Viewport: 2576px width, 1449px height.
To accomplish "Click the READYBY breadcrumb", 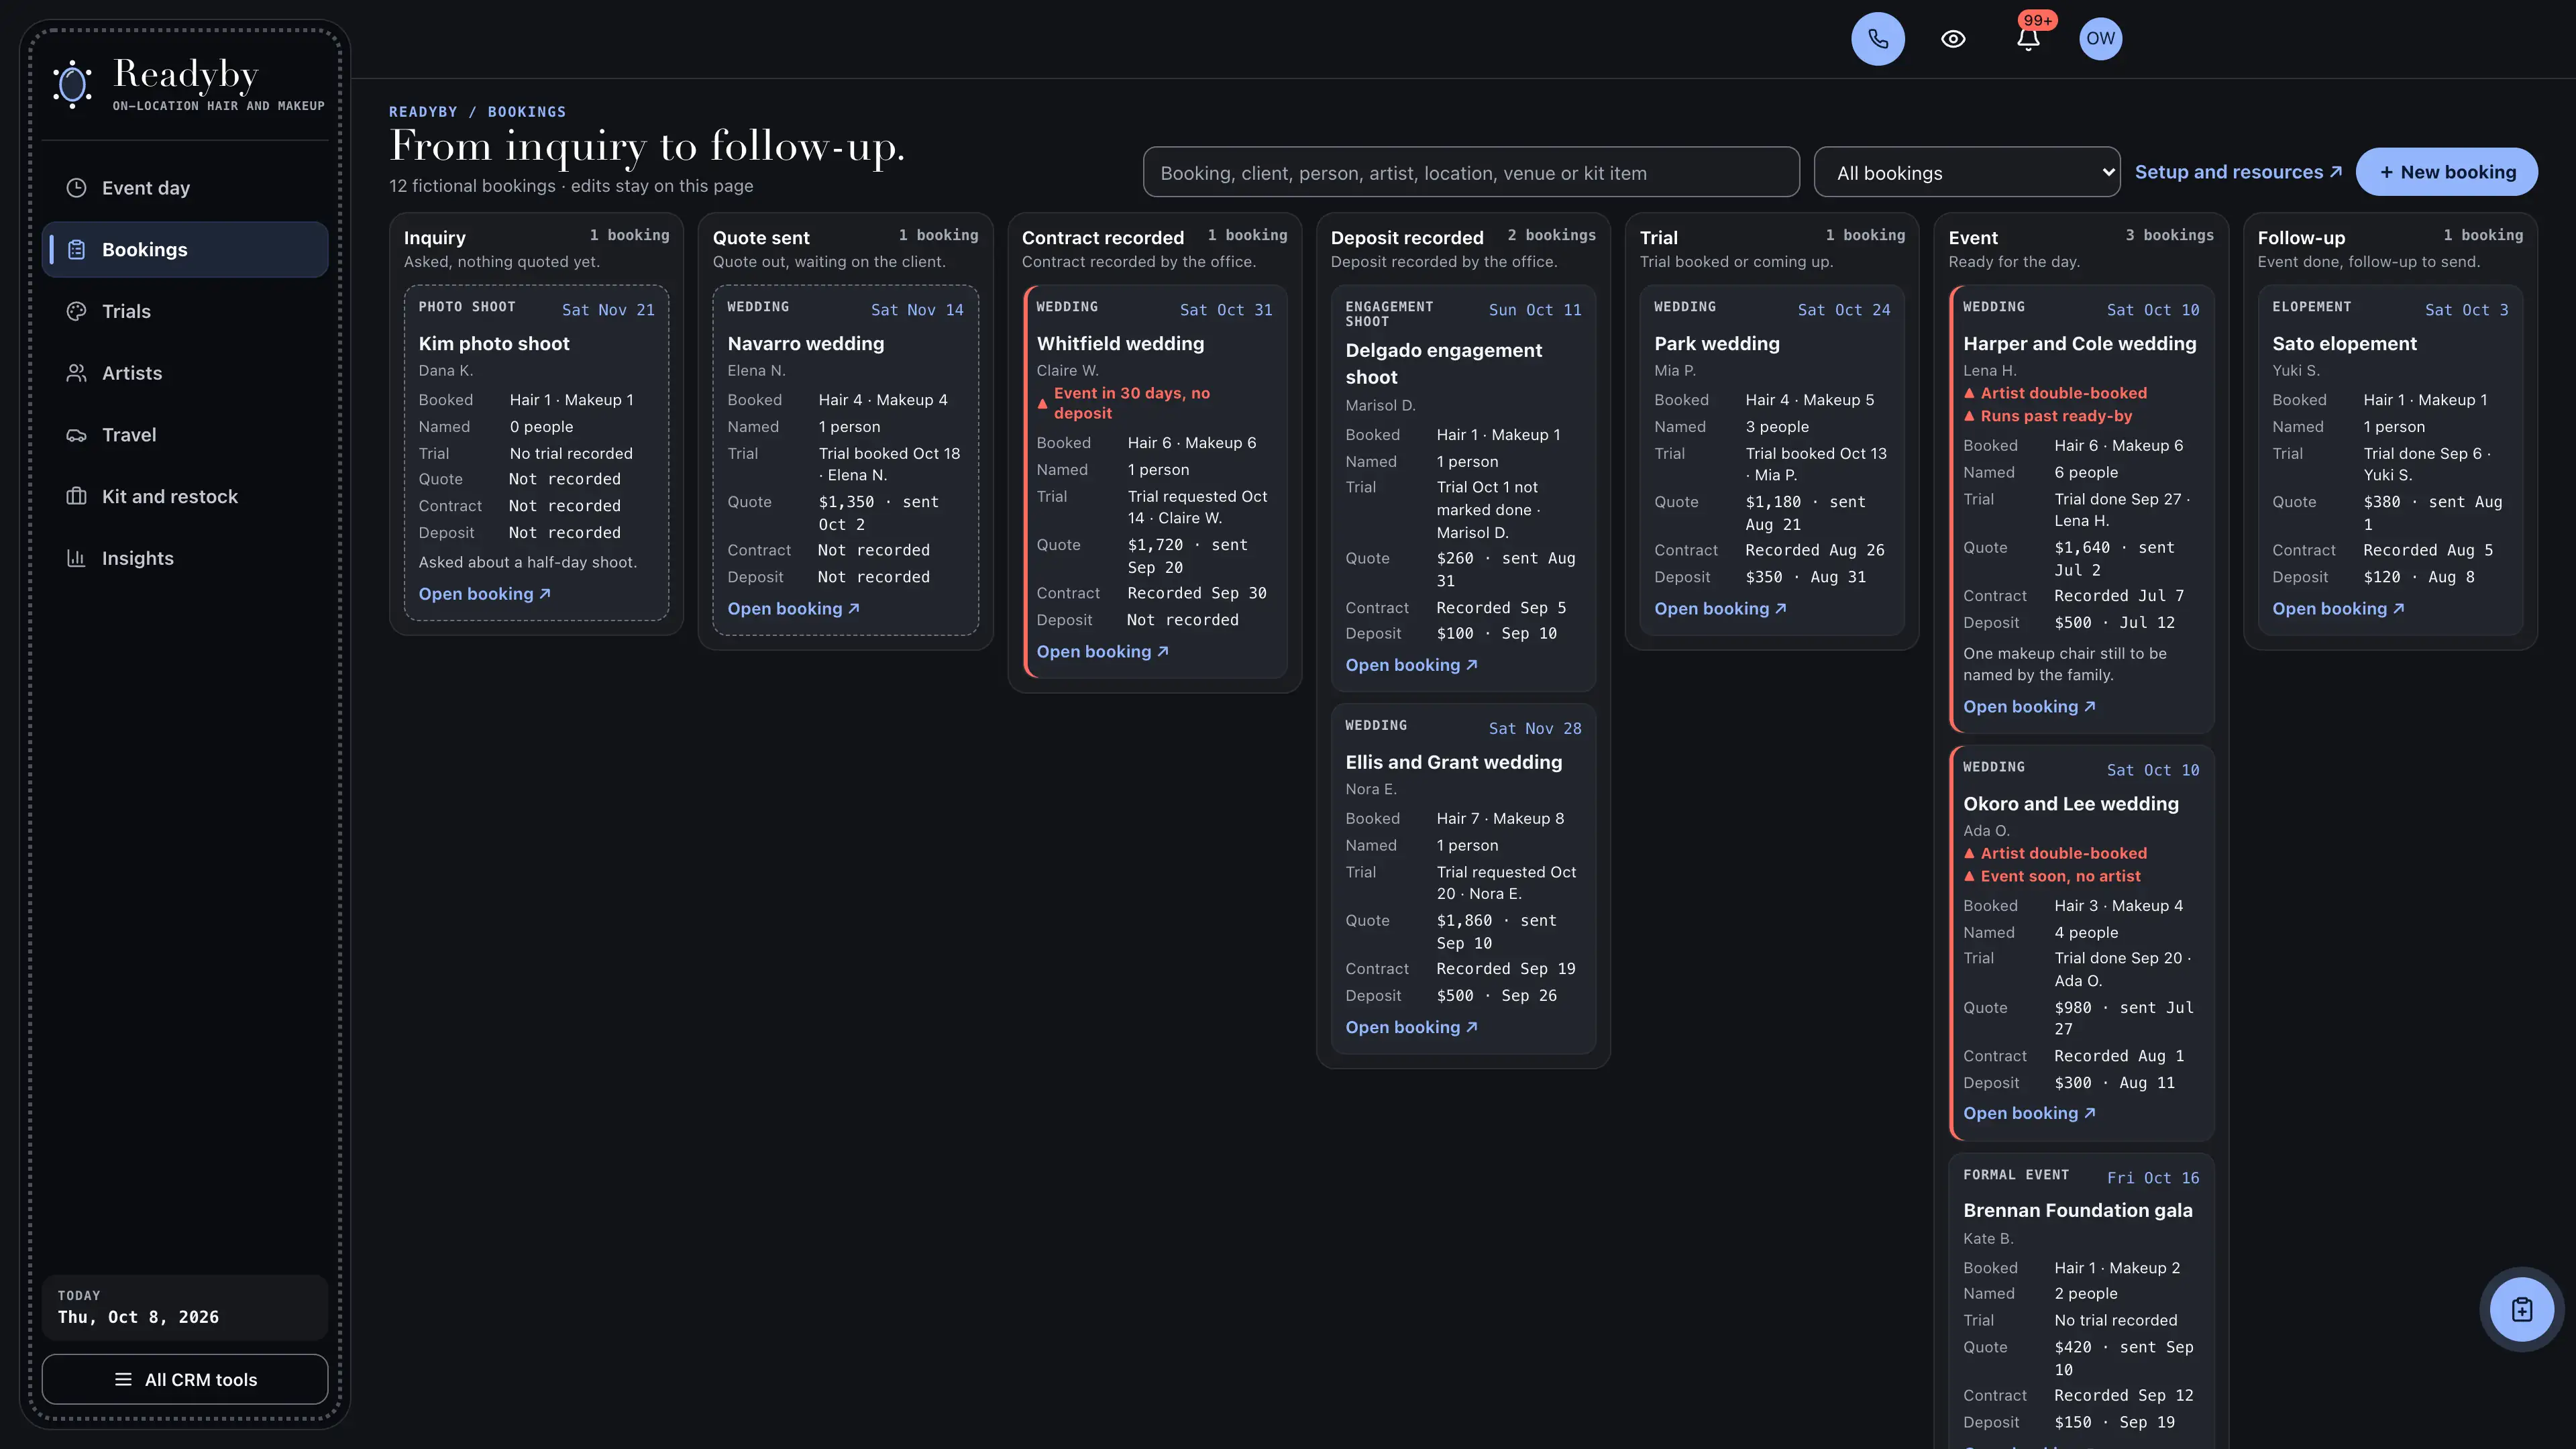I will [x=423, y=112].
